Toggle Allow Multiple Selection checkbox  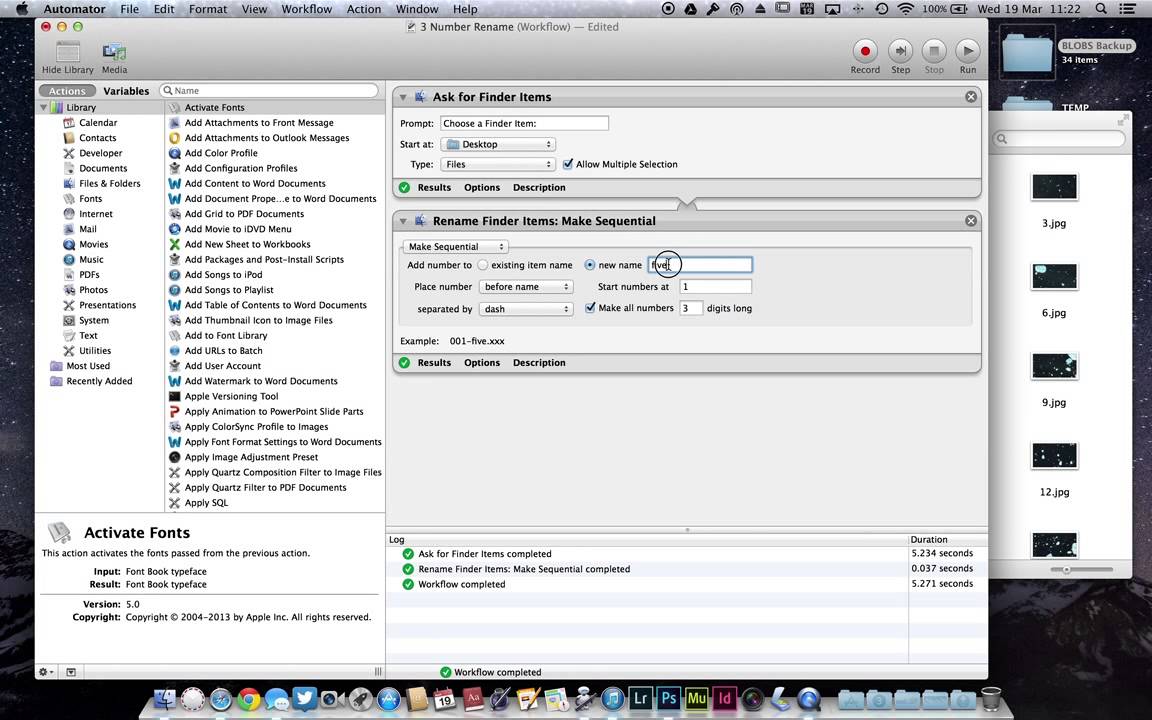pyautogui.click(x=568, y=164)
